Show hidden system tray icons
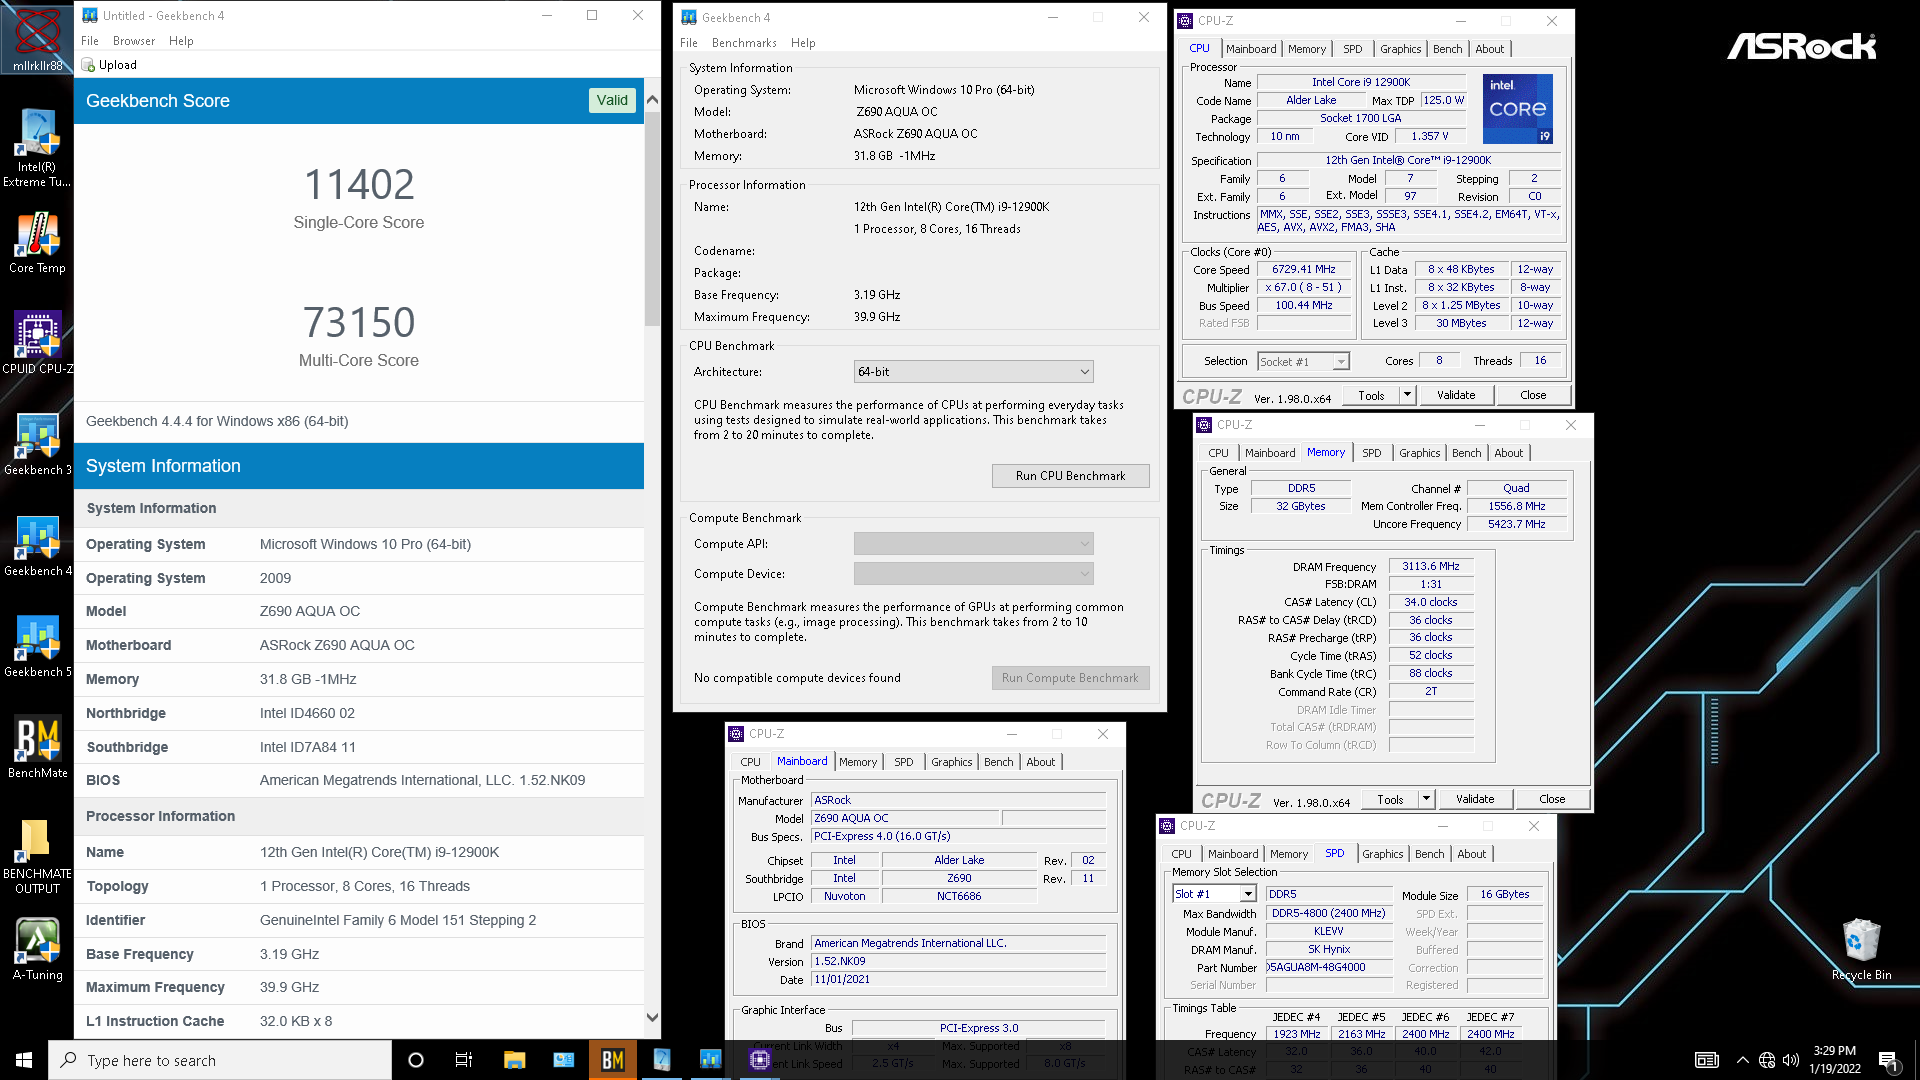The width and height of the screenshot is (1920, 1080). click(x=1743, y=1060)
